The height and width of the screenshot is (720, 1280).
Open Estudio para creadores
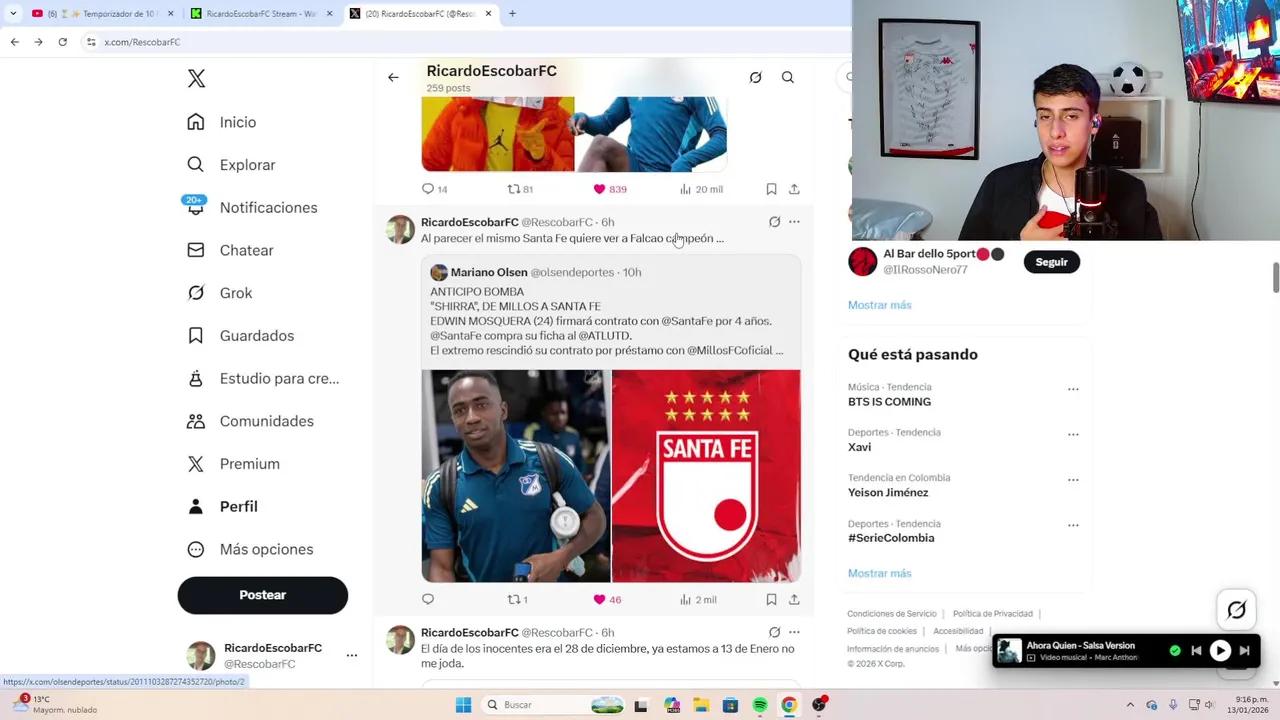point(263,378)
